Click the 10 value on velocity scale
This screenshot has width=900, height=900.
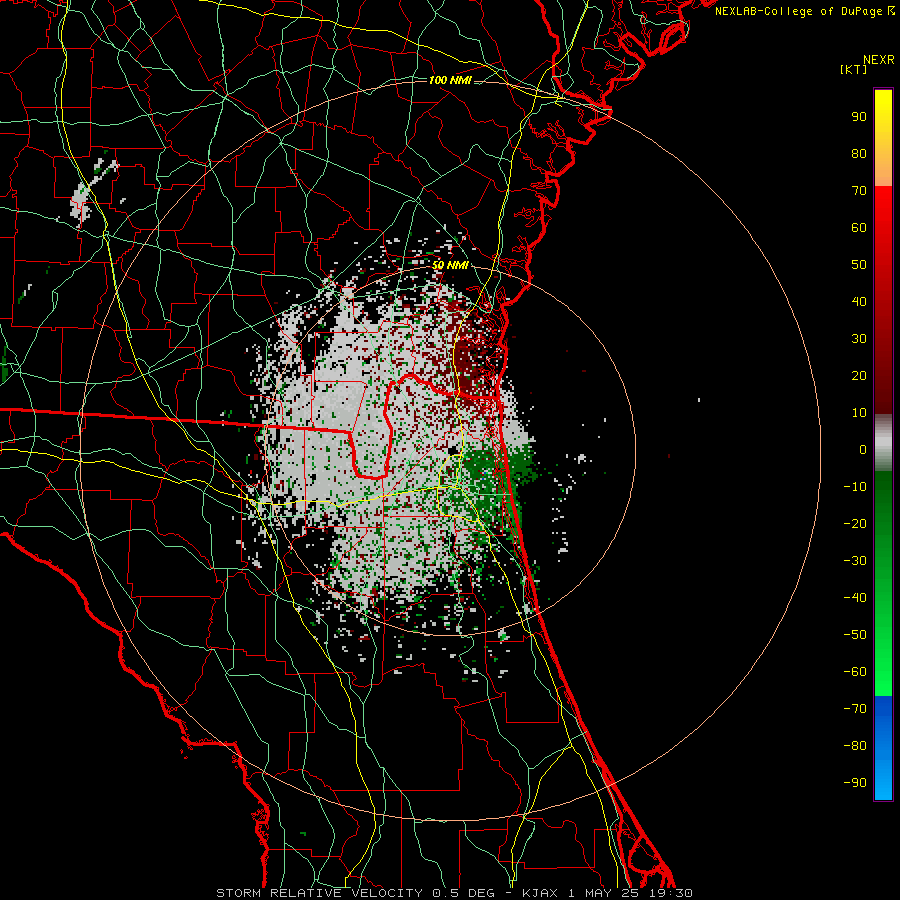(859, 413)
